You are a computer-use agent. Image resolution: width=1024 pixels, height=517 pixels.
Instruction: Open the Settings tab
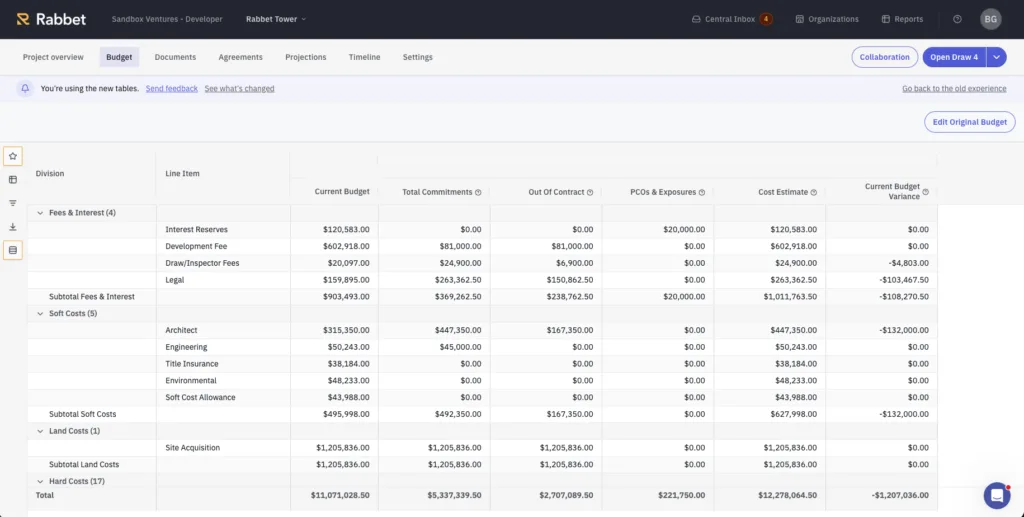tap(417, 57)
